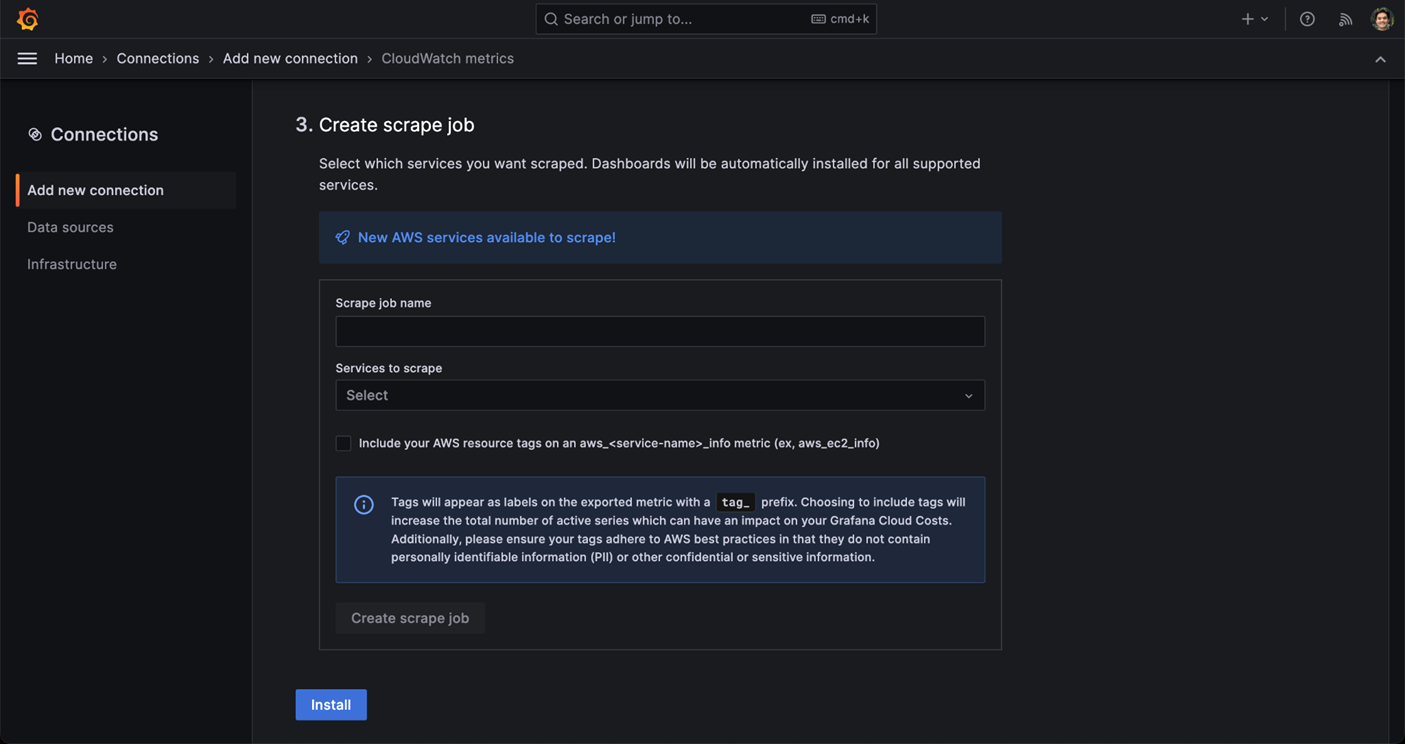Click the news feed icon
The width and height of the screenshot is (1405, 744).
(1345, 18)
